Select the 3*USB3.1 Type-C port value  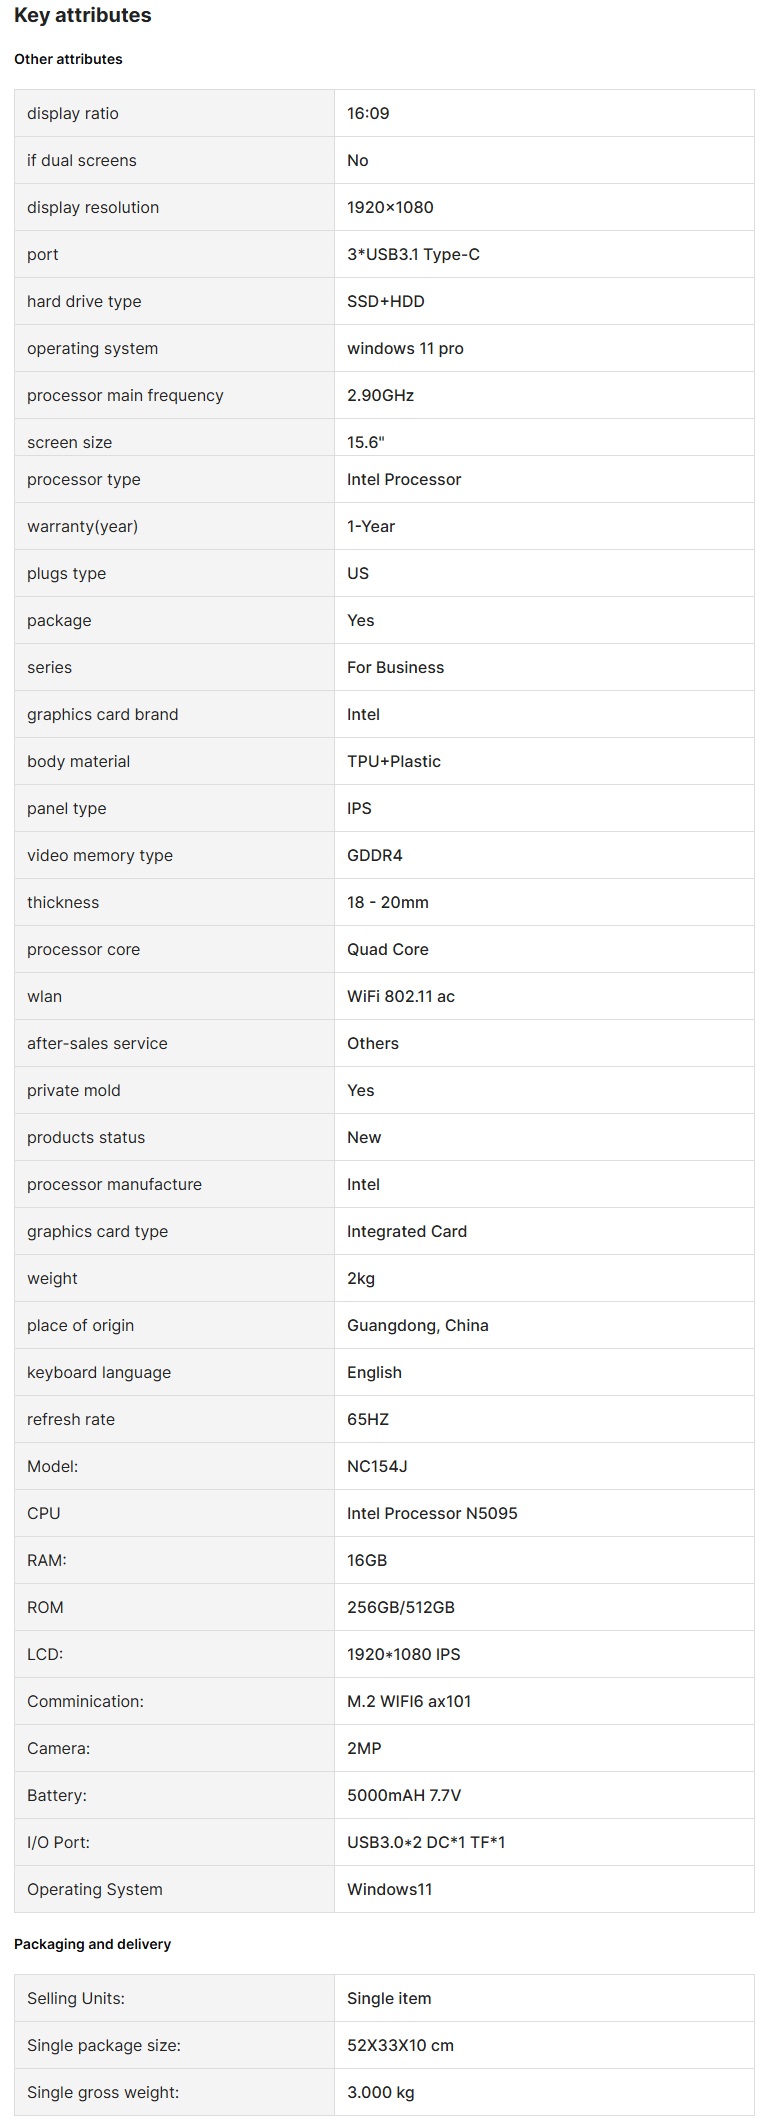pyautogui.click(x=413, y=254)
